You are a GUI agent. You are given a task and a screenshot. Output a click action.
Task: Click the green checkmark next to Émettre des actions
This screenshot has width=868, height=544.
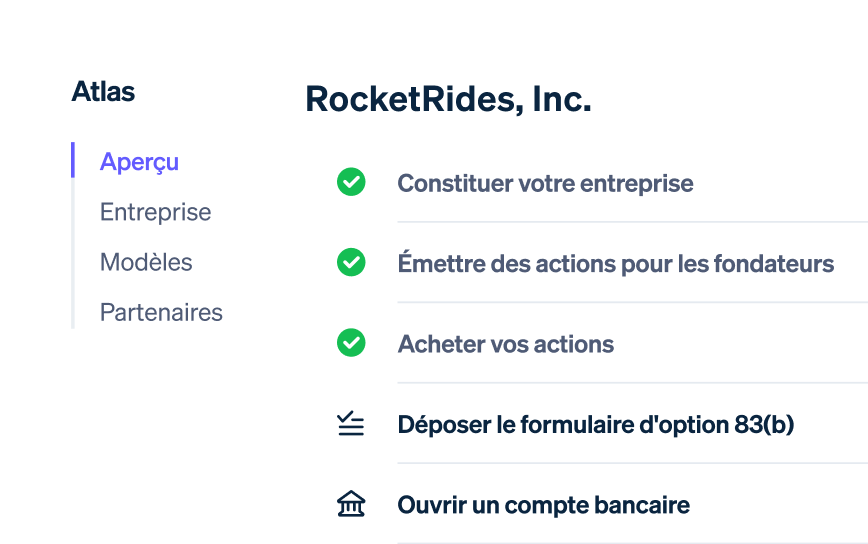351,262
